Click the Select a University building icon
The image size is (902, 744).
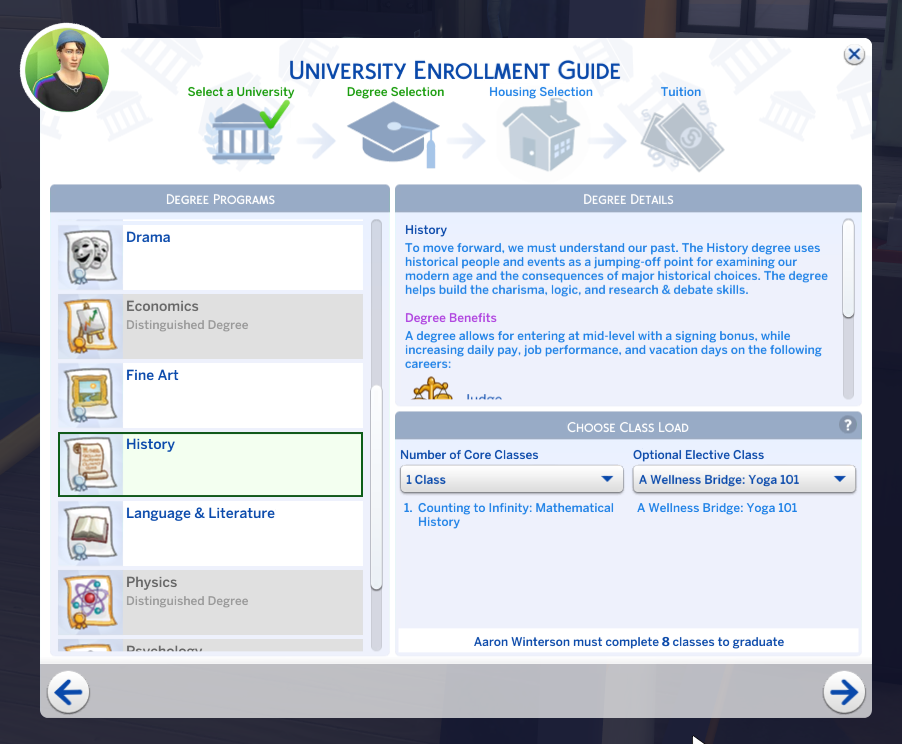pyautogui.click(x=243, y=133)
